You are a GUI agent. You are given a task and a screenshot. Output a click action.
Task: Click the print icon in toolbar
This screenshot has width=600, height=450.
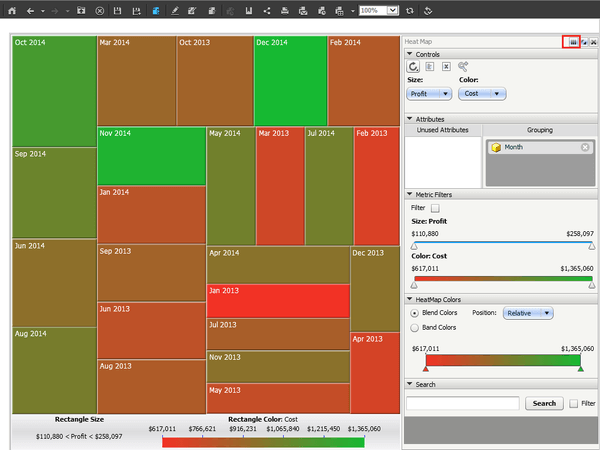(x=285, y=11)
